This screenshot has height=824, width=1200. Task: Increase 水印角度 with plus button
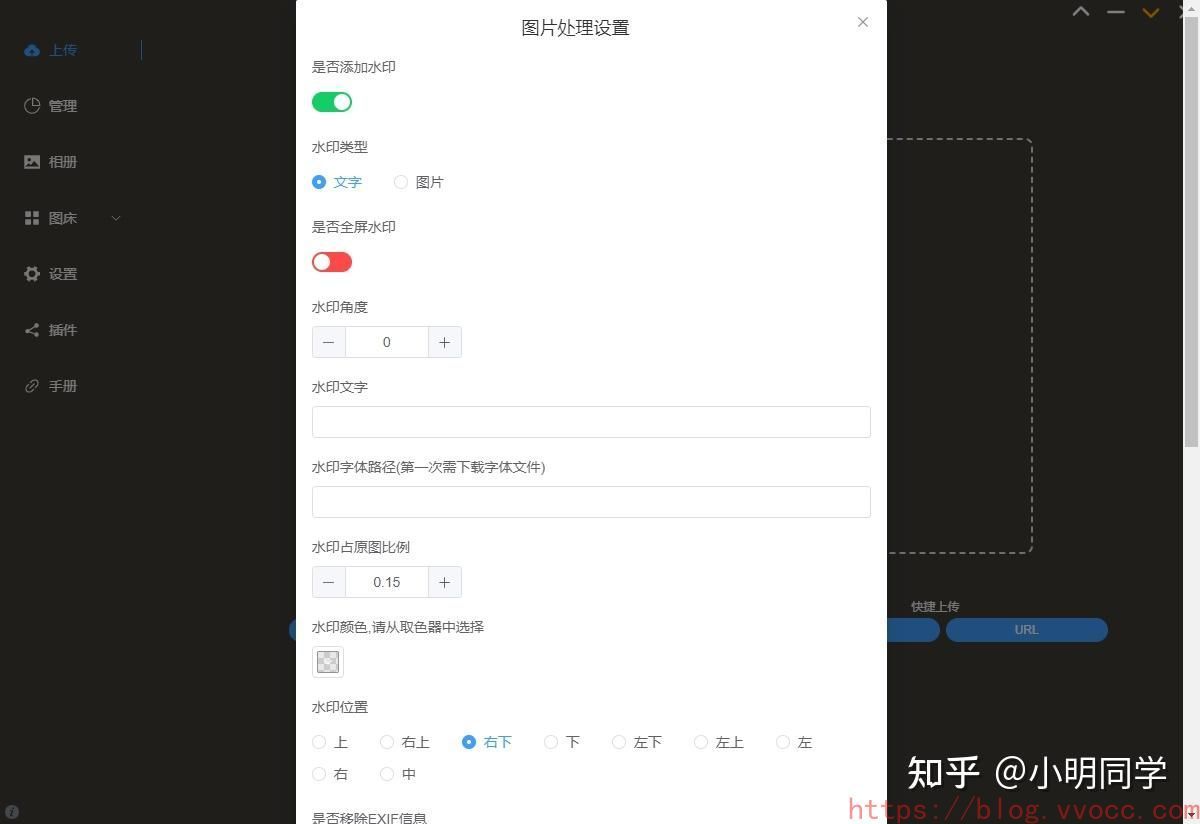[x=444, y=342]
